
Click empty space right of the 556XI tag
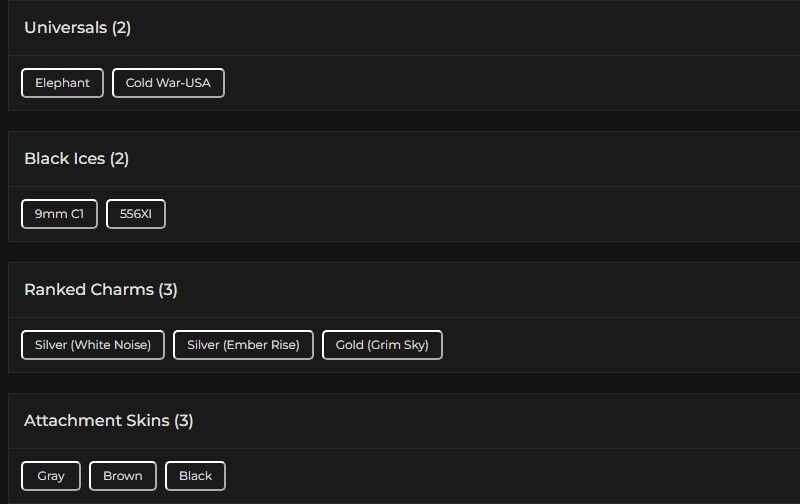coord(480,214)
